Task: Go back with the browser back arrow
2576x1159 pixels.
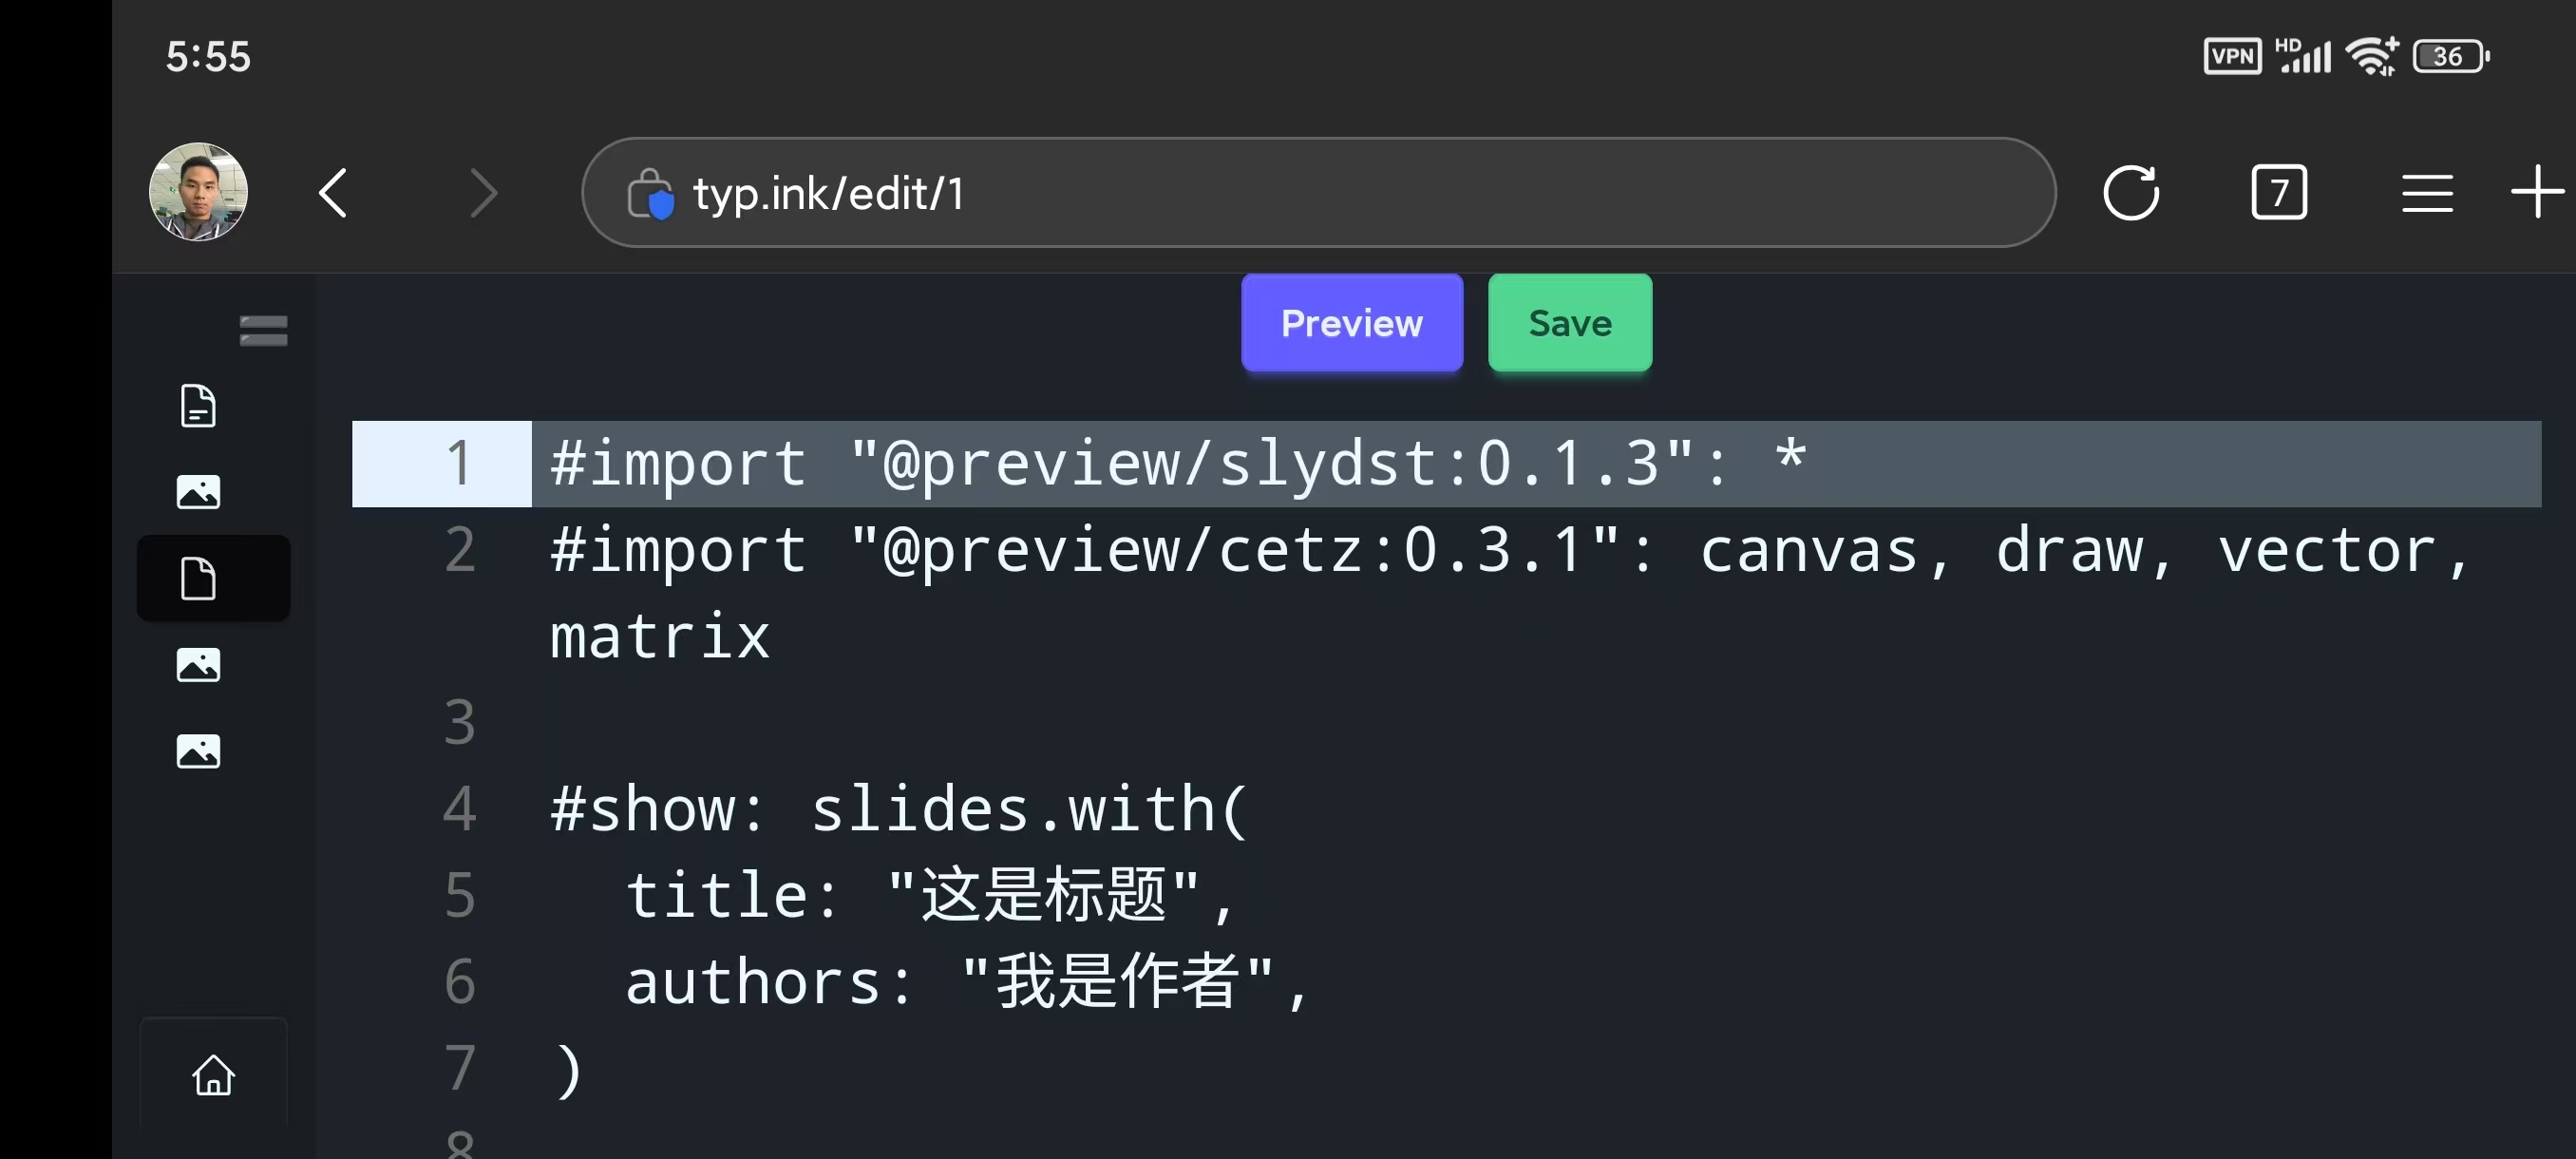Action: 334,193
